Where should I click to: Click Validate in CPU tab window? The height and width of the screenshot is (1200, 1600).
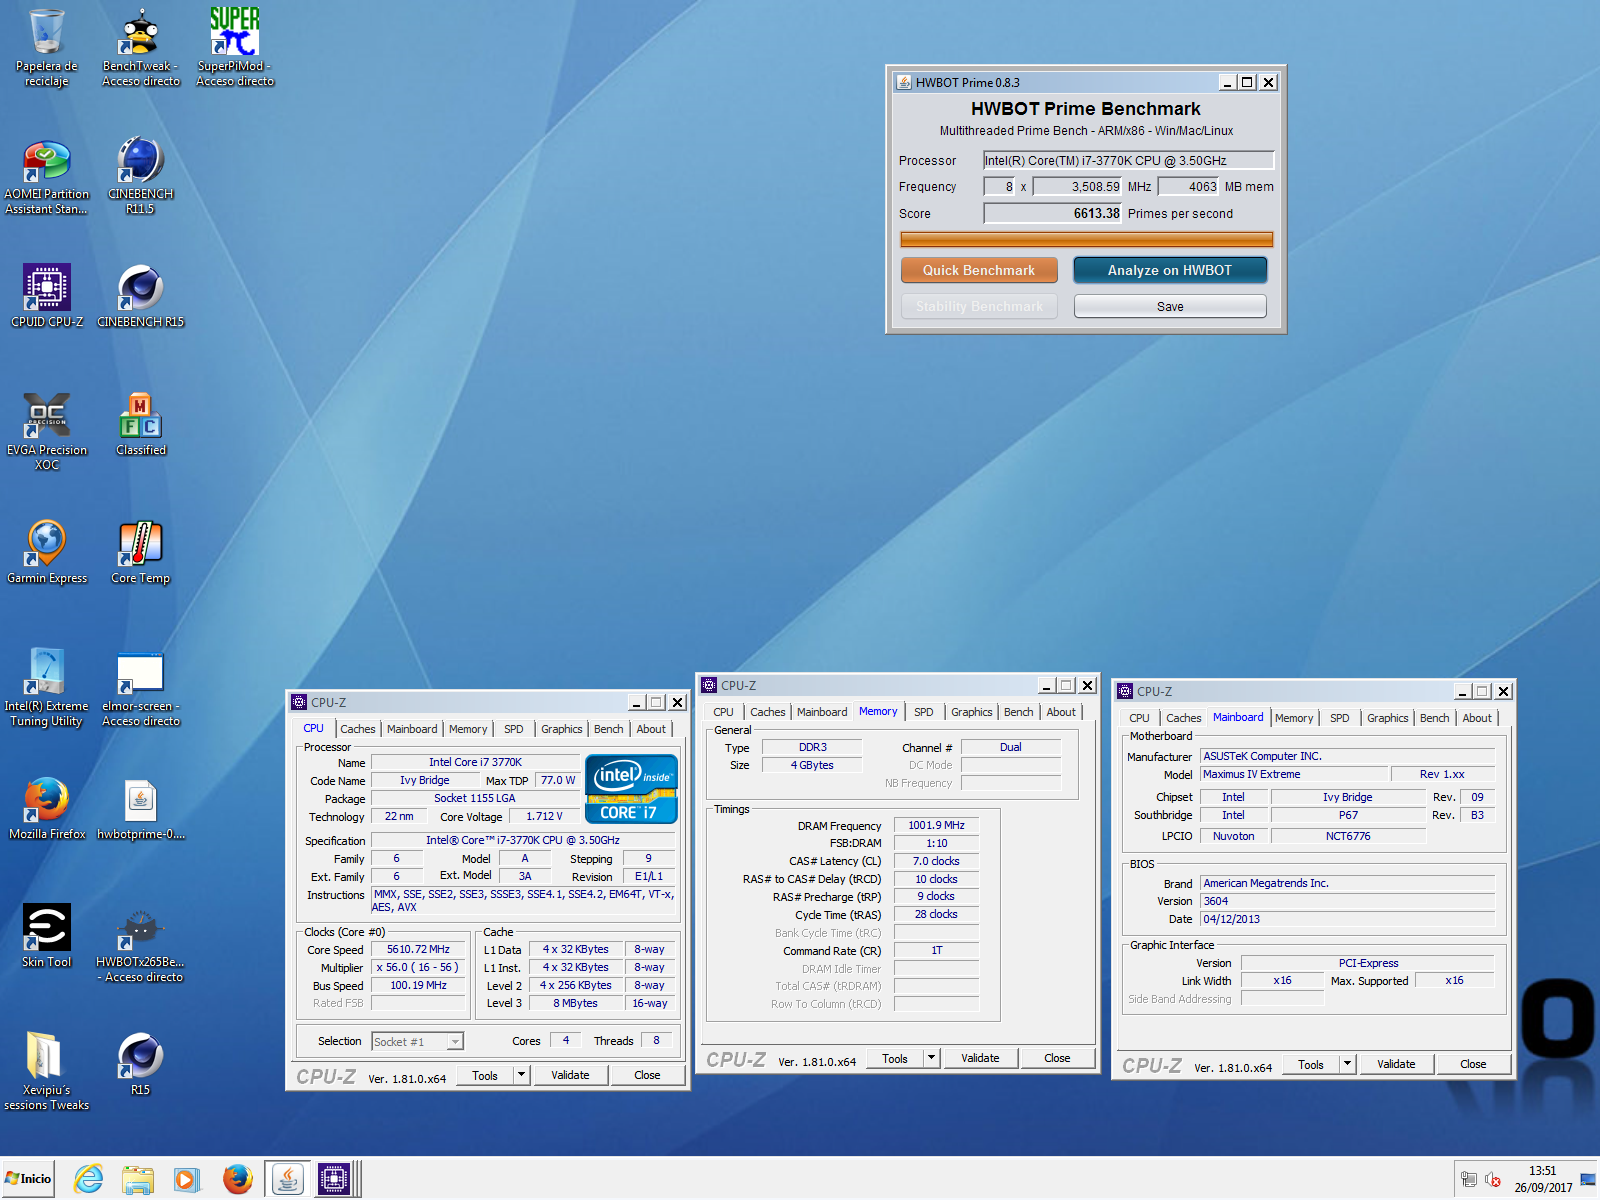point(570,1075)
